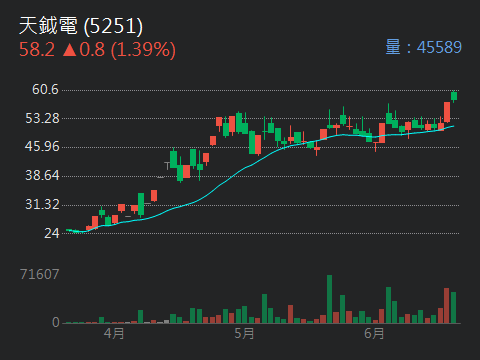Click the stock title 天鉞電 (5251)
The image size is (480, 360).
point(81,26)
